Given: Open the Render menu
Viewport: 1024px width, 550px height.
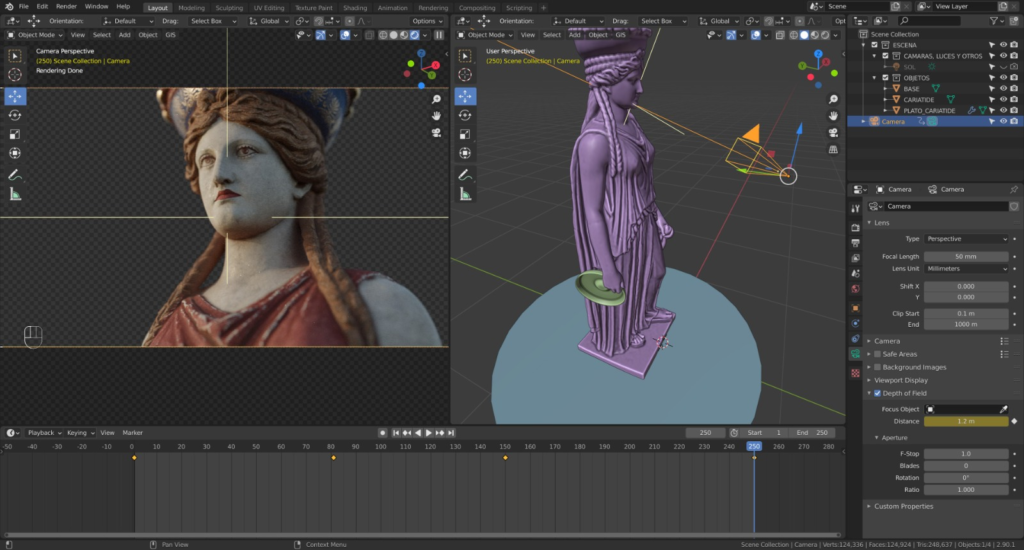Looking at the screenshot, I should point(66,6).
